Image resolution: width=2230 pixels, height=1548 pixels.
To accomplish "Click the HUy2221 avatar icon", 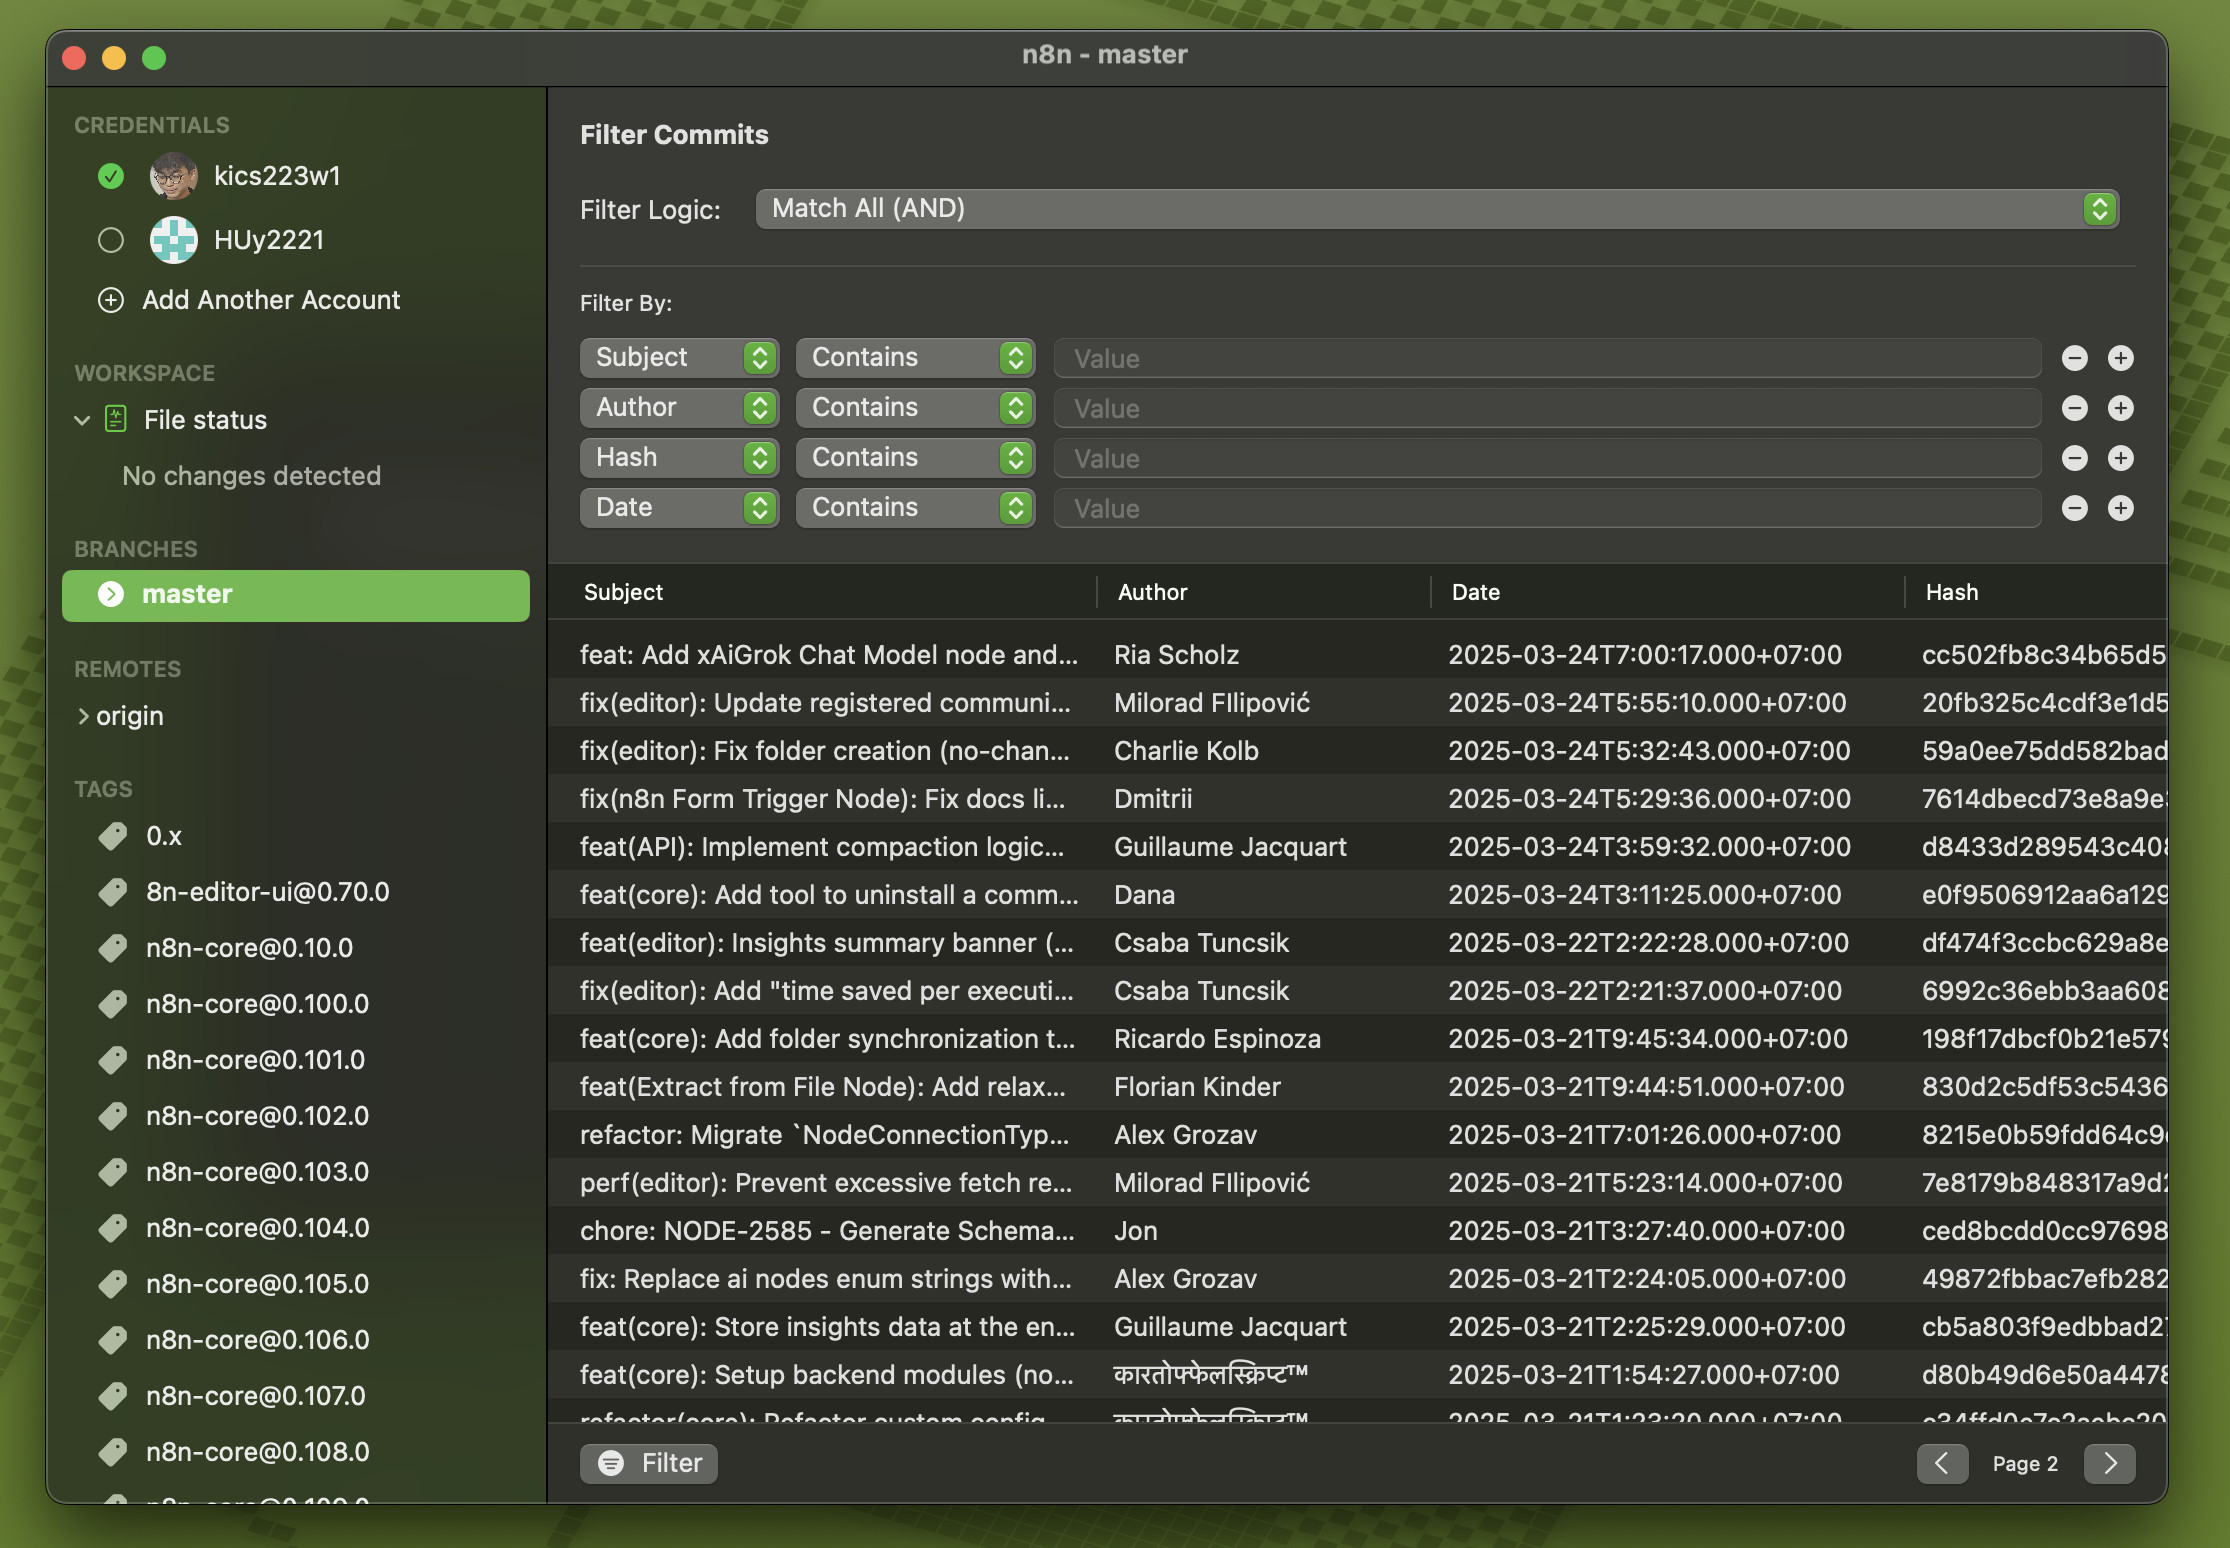I will (x=174, y=240).
